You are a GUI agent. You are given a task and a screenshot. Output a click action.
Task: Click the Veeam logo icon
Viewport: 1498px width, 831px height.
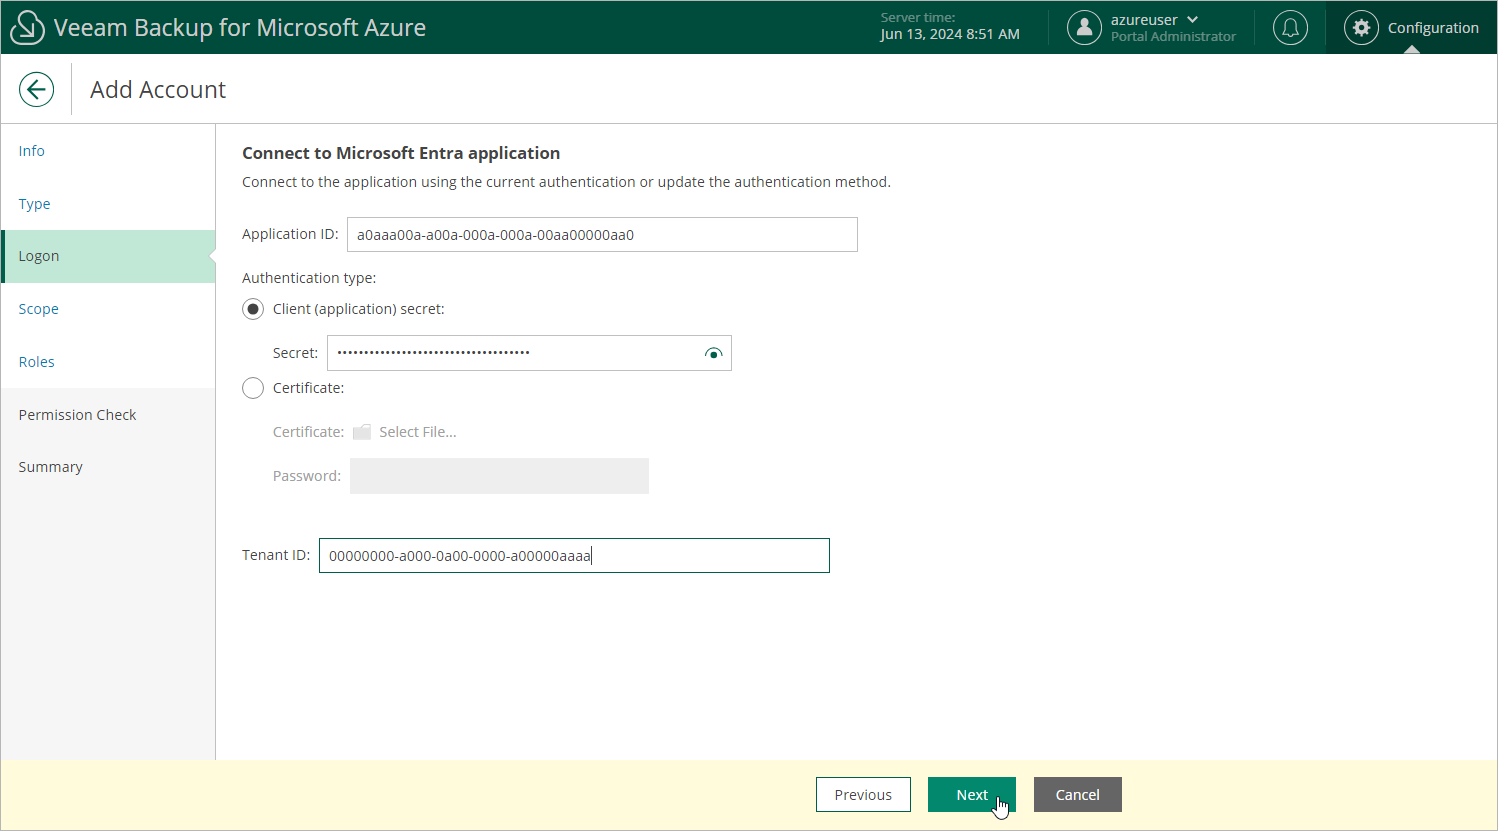[27, 28]
